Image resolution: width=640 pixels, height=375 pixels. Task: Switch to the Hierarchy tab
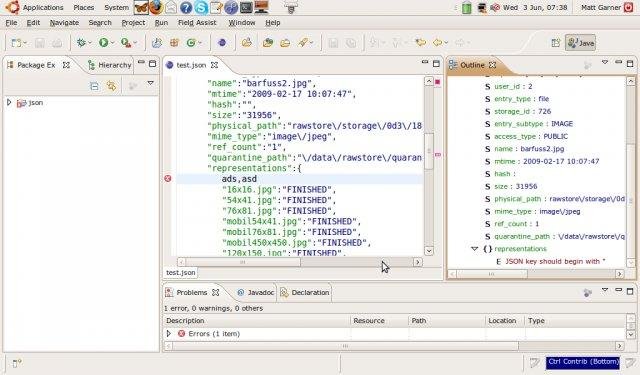[x=110, y=65]
